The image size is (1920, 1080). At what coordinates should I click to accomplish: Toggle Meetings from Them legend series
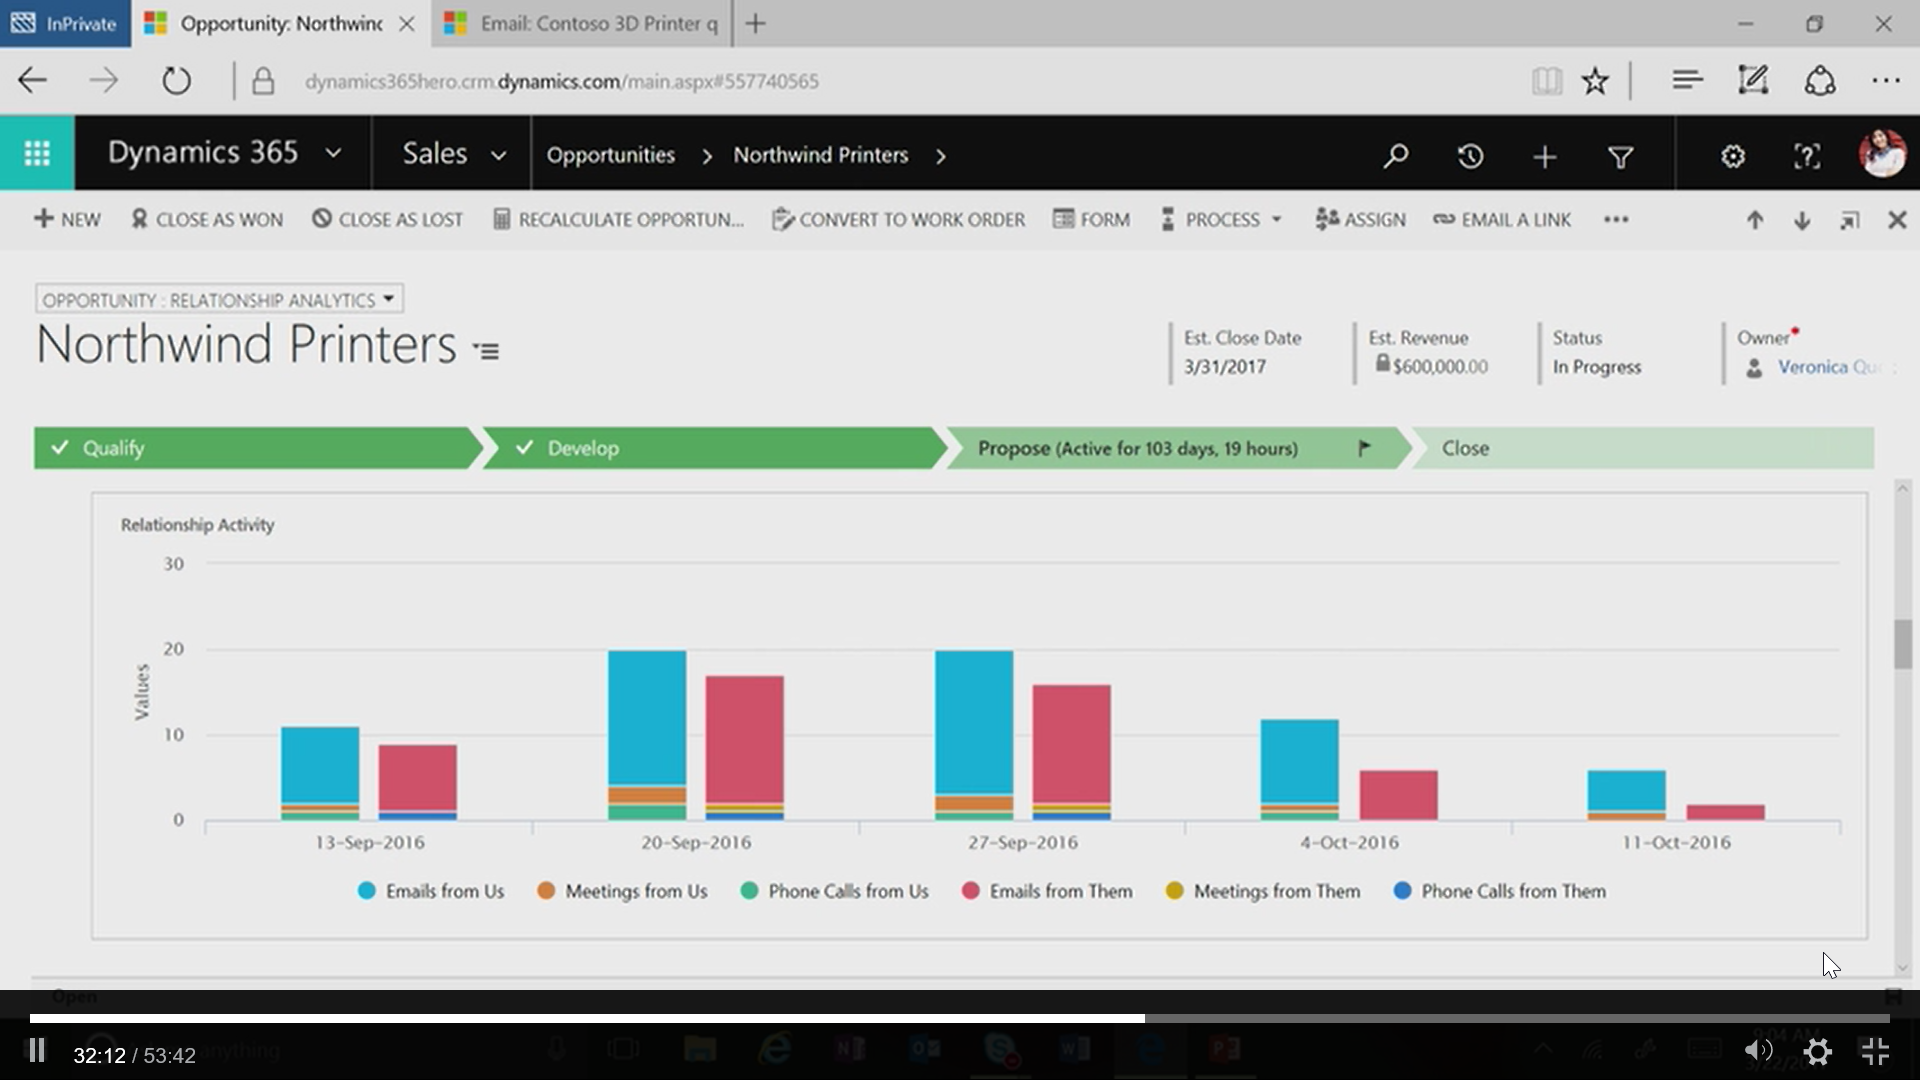pyautogui.click(x=1263, y=891)
